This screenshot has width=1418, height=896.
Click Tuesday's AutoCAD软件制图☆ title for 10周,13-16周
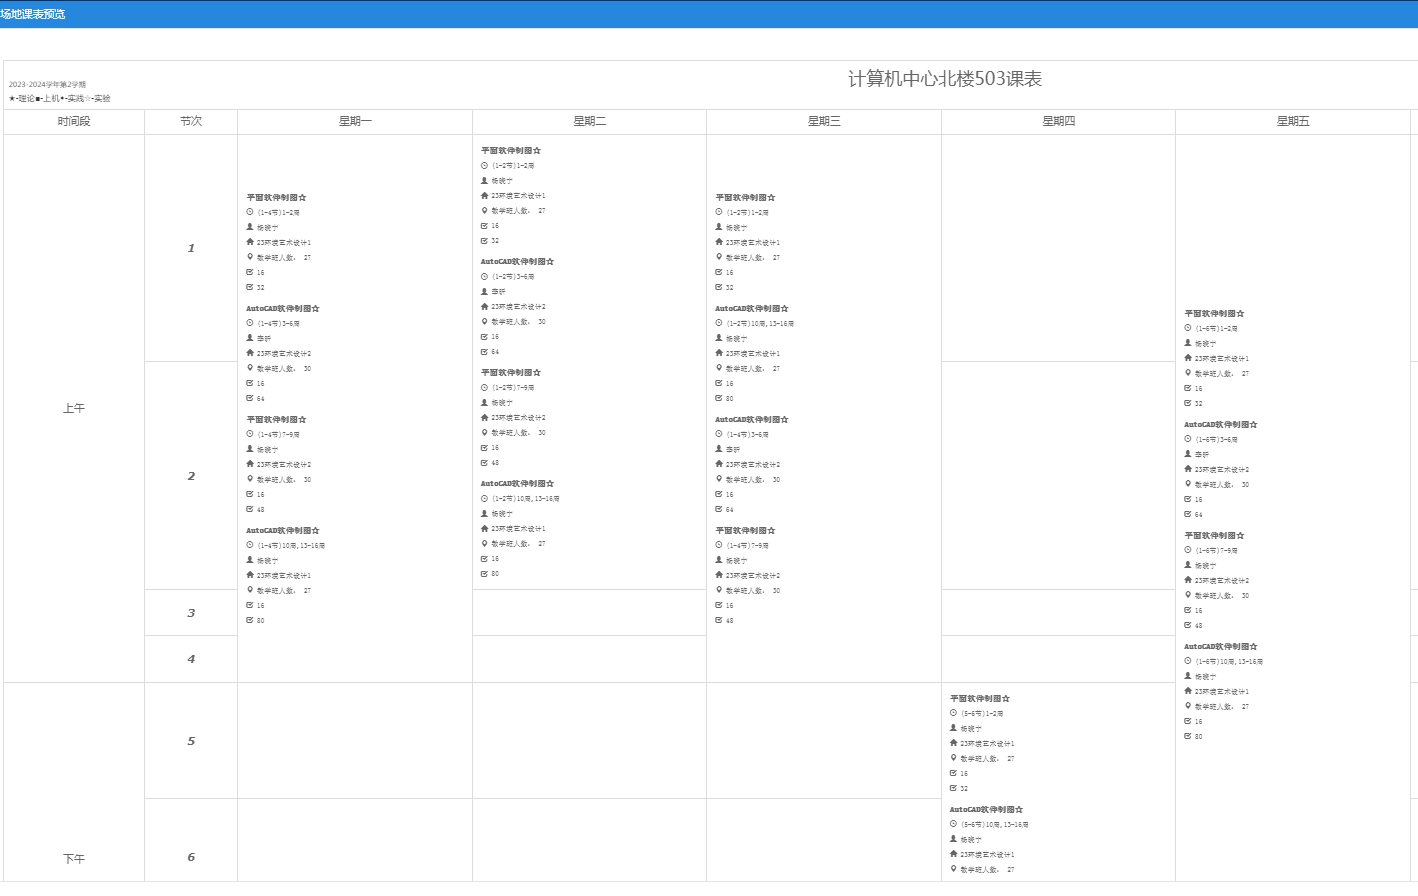[x=517, y=483]
